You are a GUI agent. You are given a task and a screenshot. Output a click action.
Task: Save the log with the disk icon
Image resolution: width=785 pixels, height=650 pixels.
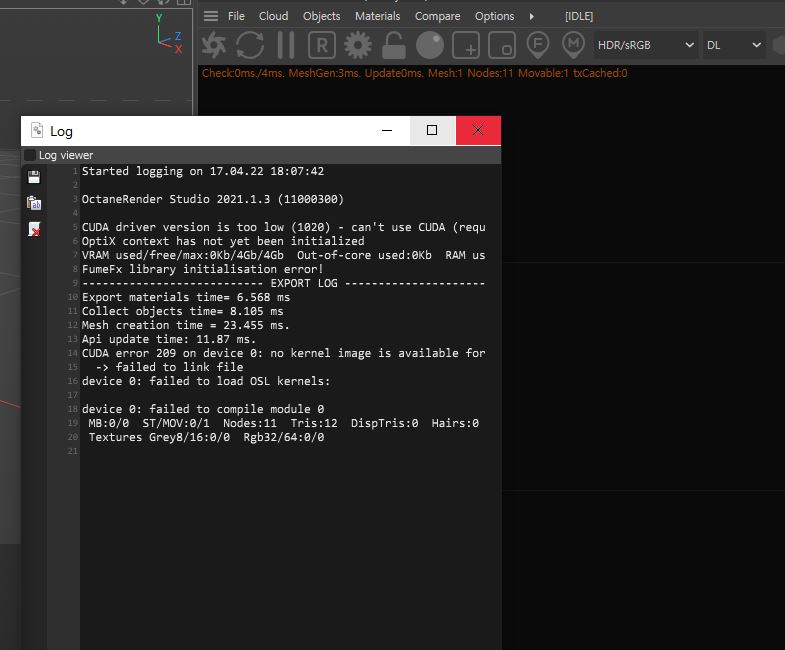pyautogui.click(x=34, y=177)
